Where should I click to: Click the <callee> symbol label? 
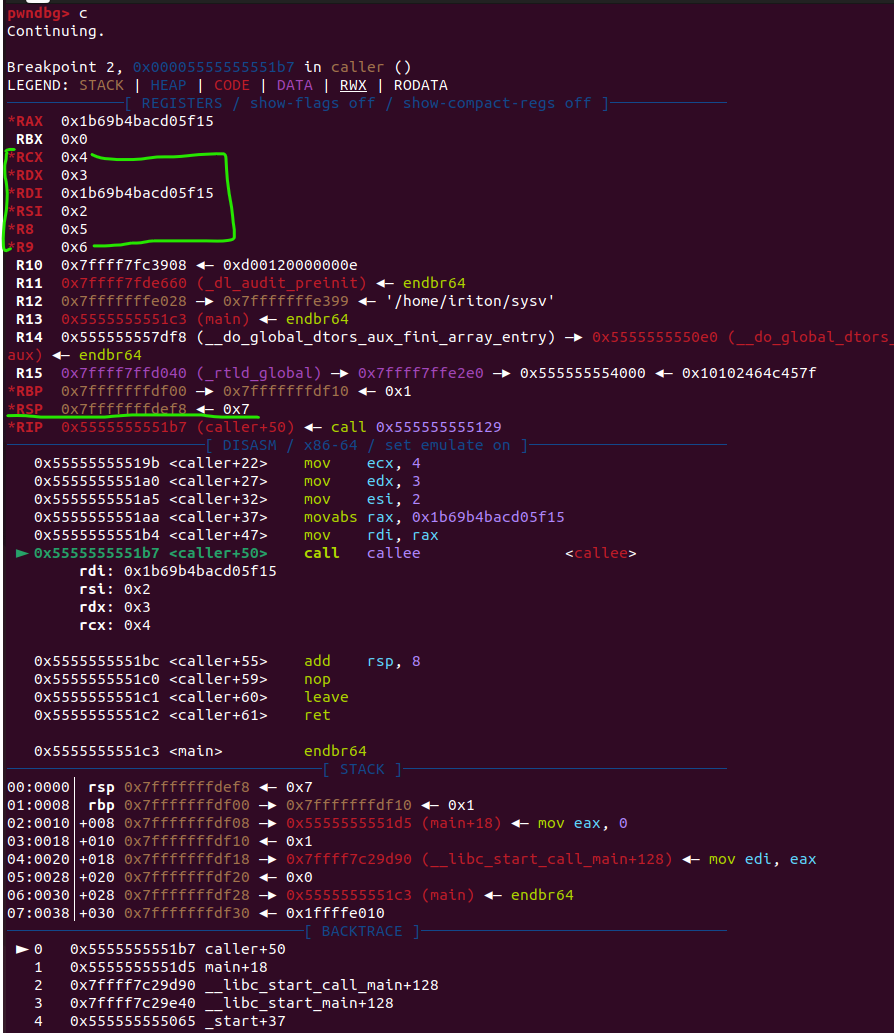pos(601,553)
